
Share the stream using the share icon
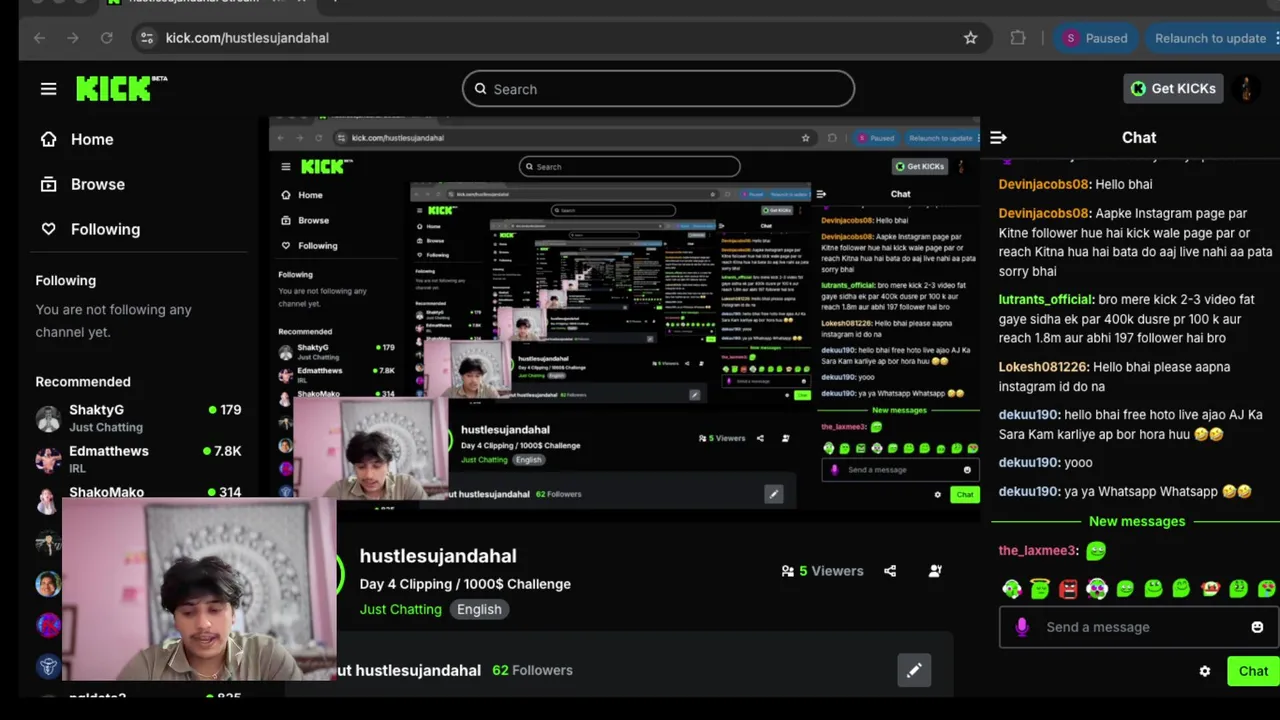[890, 571]
